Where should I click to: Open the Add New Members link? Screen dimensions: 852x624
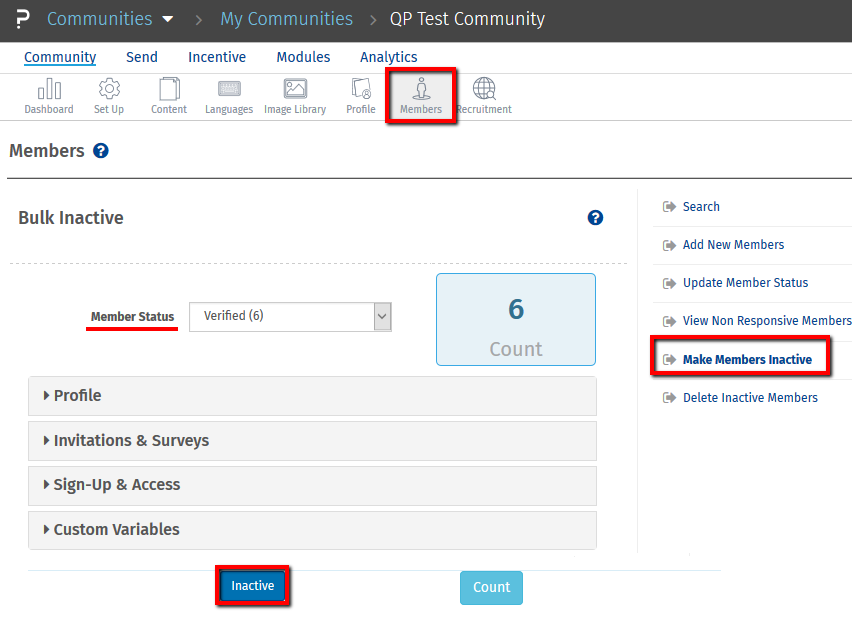[734, 245]
